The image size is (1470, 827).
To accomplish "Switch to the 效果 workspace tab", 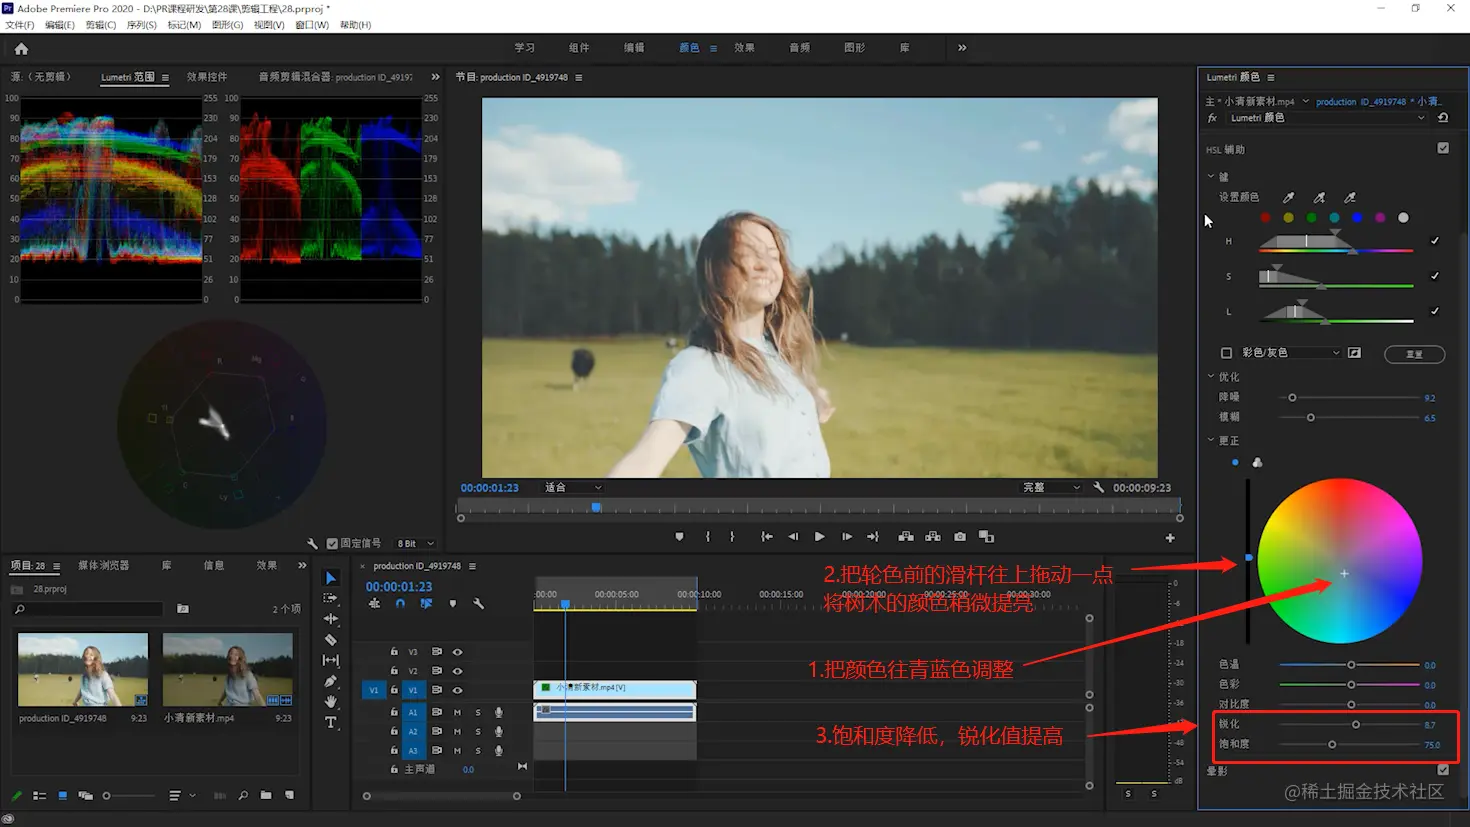I will (x=744, y=48).
